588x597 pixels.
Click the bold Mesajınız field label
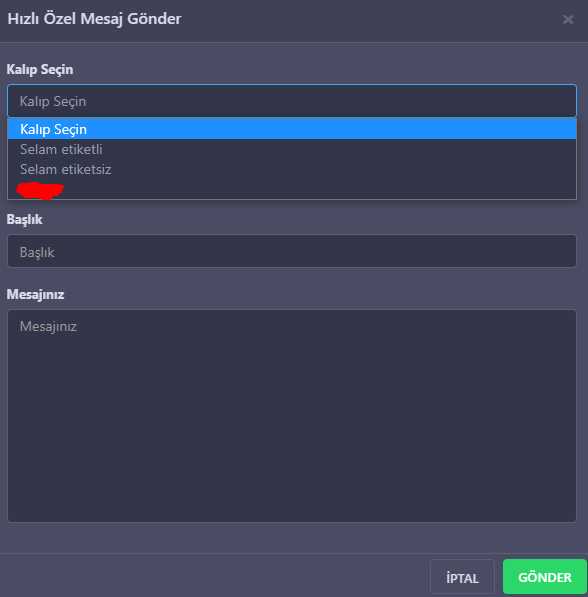tap(35, 294)
